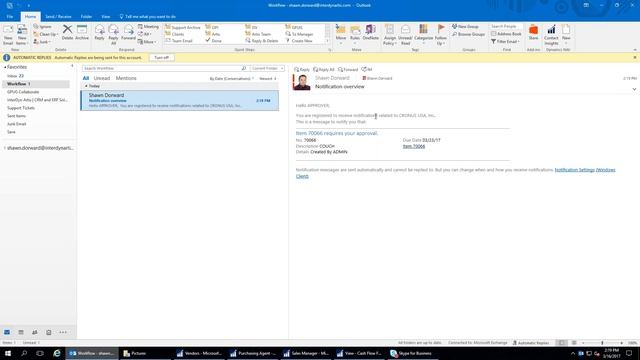Click Reply in the reading pane
Screen dimensions: 640x360
pos(302,69)
